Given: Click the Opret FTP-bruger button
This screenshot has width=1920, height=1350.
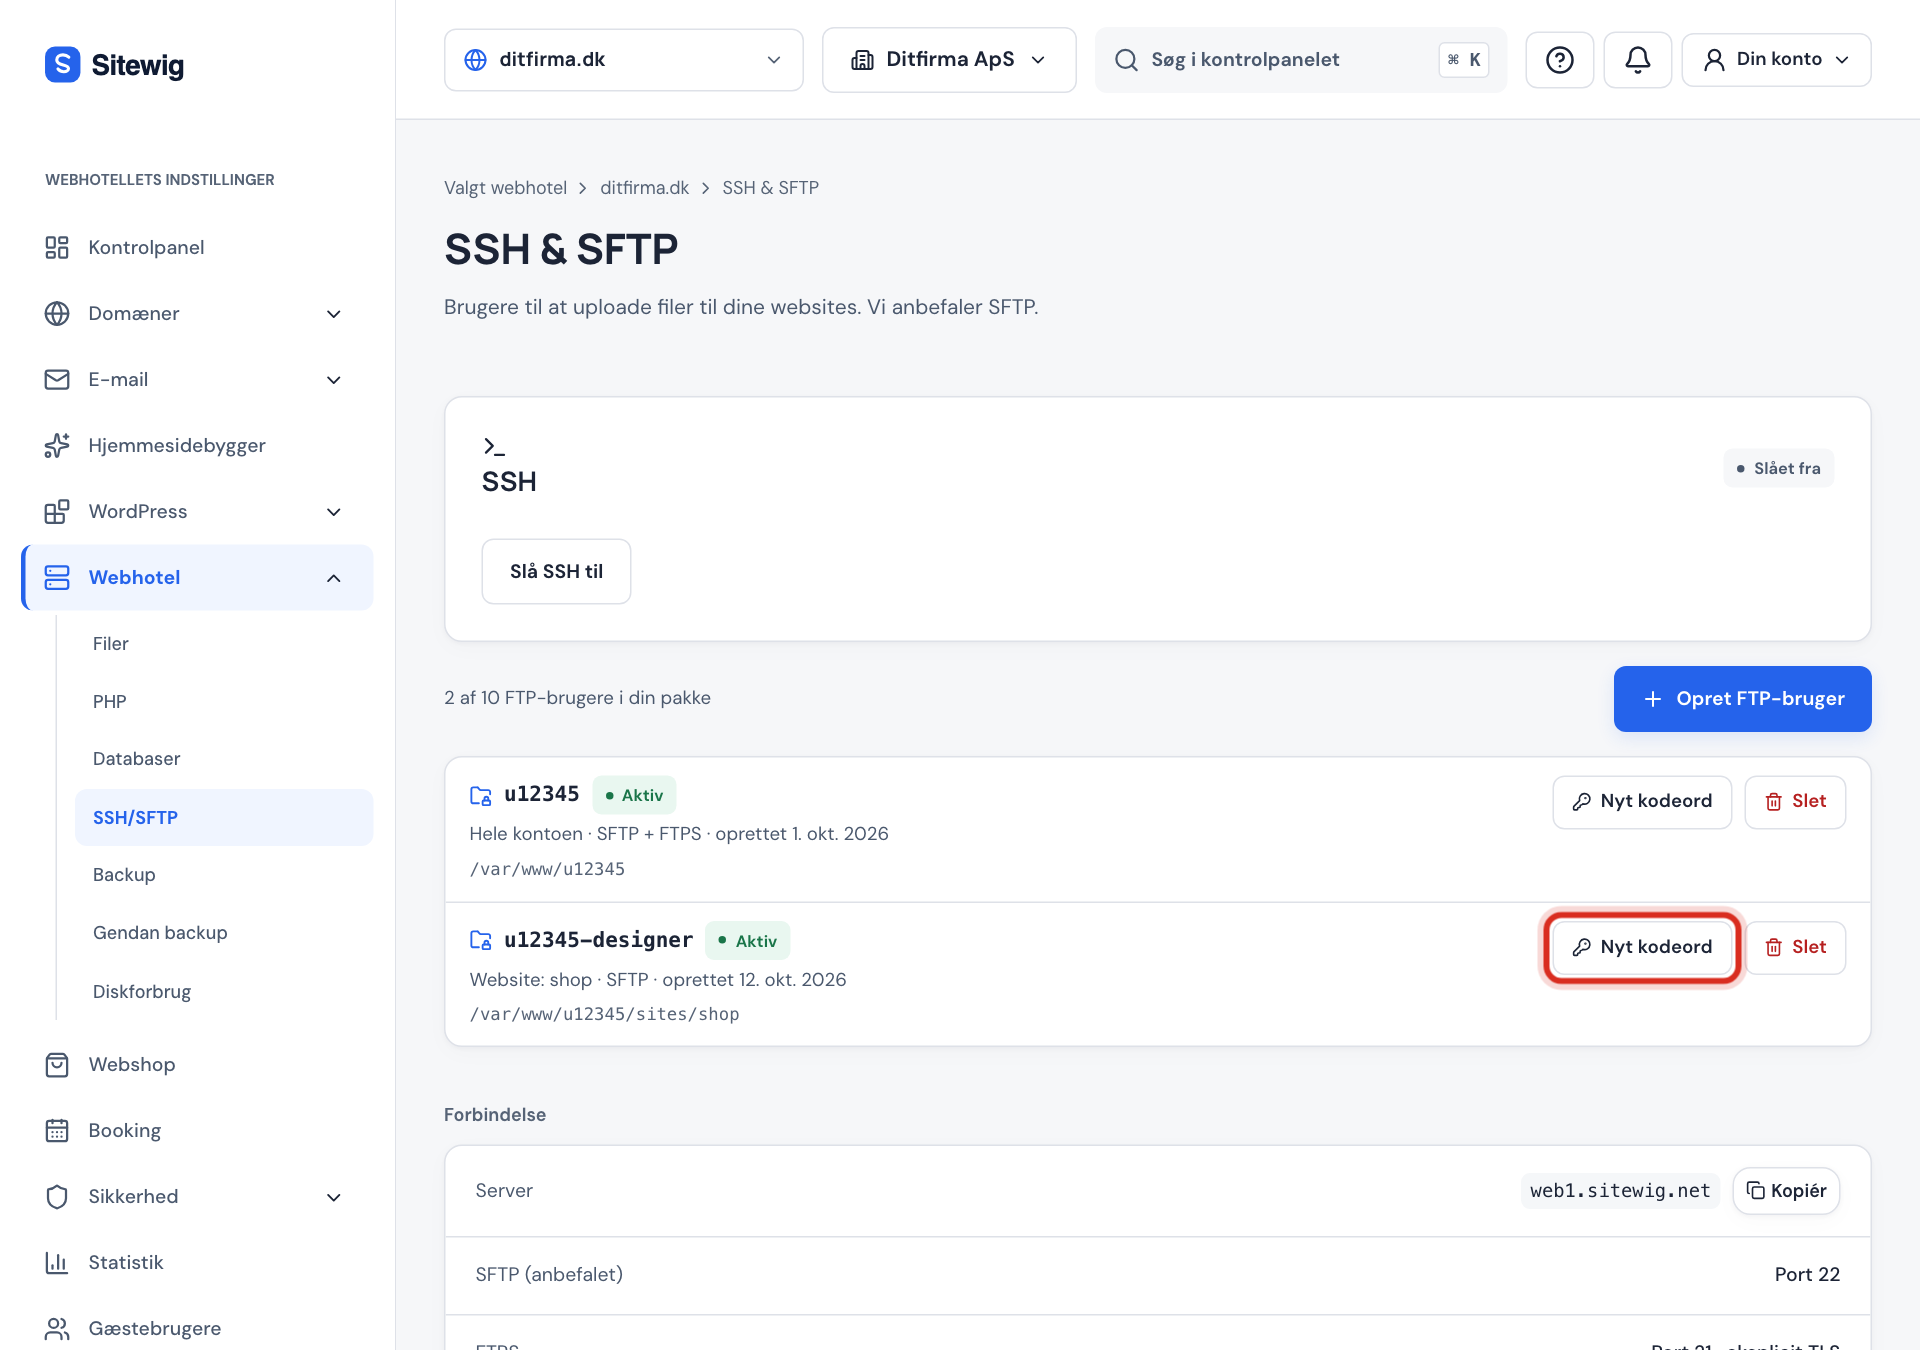Looking at the screenshot, I should coord(1742,699).
